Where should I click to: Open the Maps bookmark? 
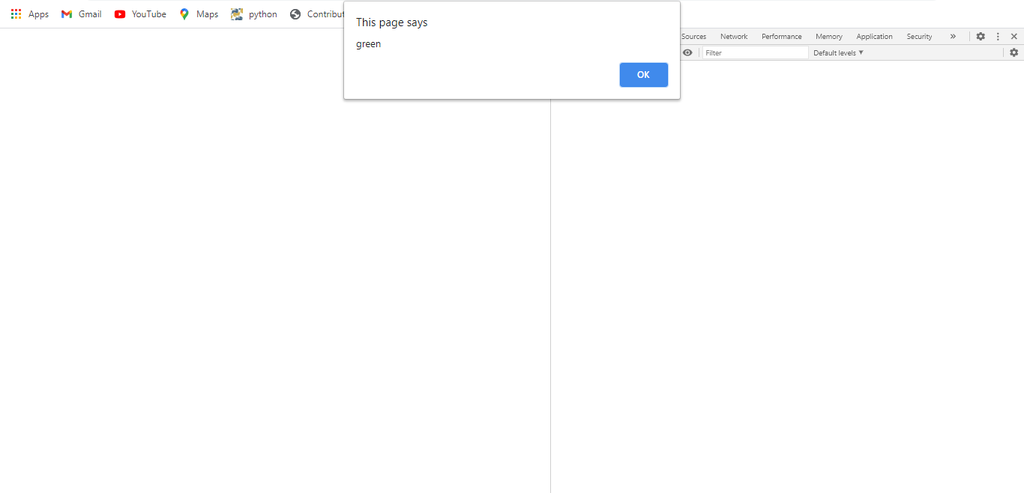(198, 14)
